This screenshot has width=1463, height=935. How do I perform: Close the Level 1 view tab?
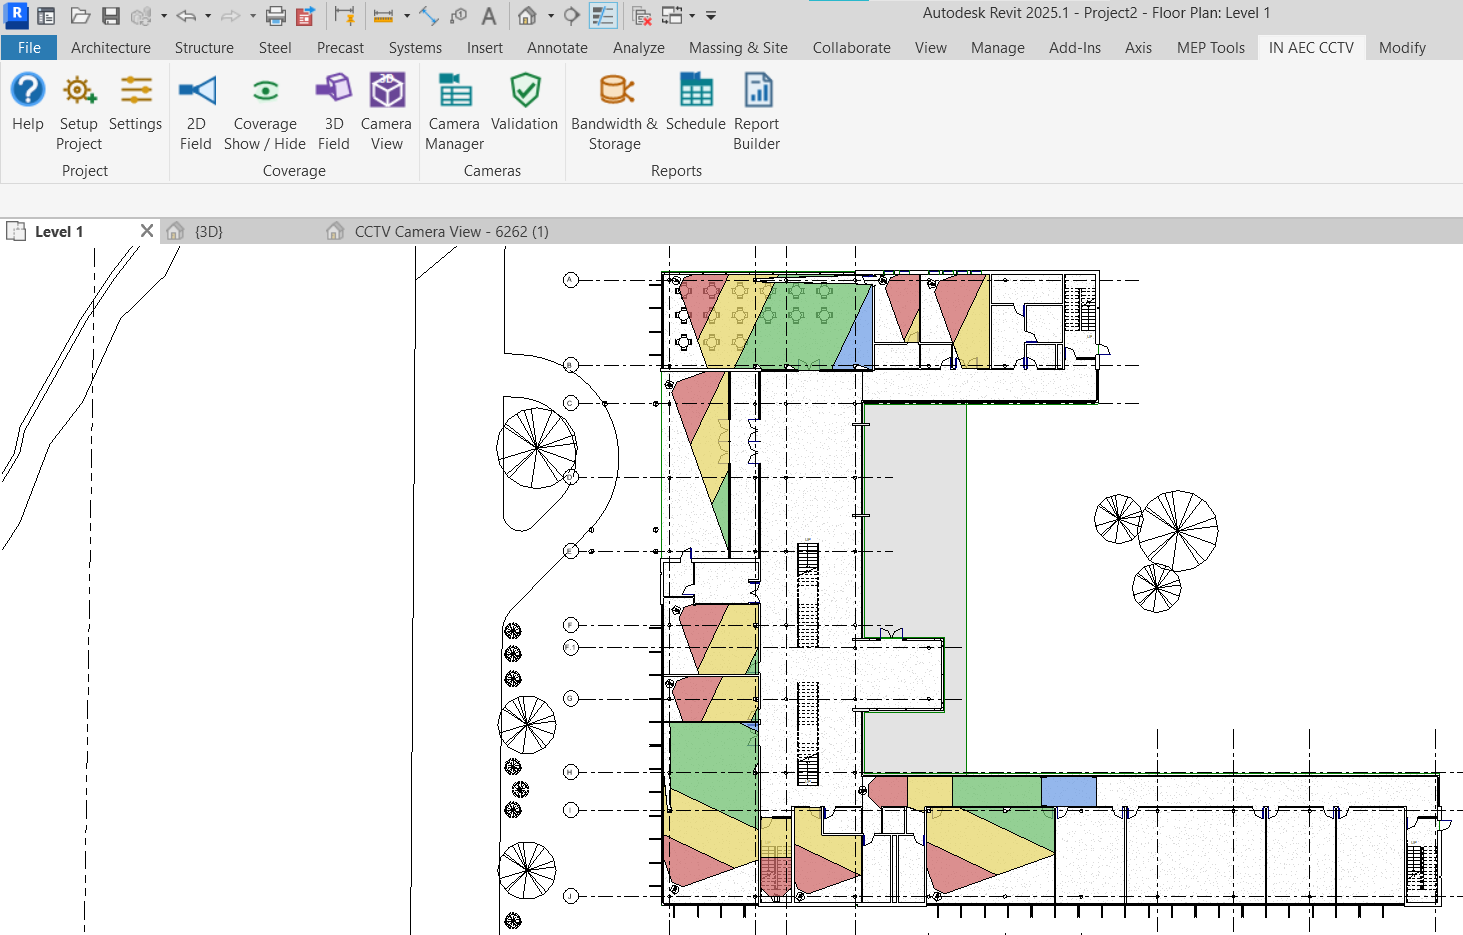pos(147,231)
